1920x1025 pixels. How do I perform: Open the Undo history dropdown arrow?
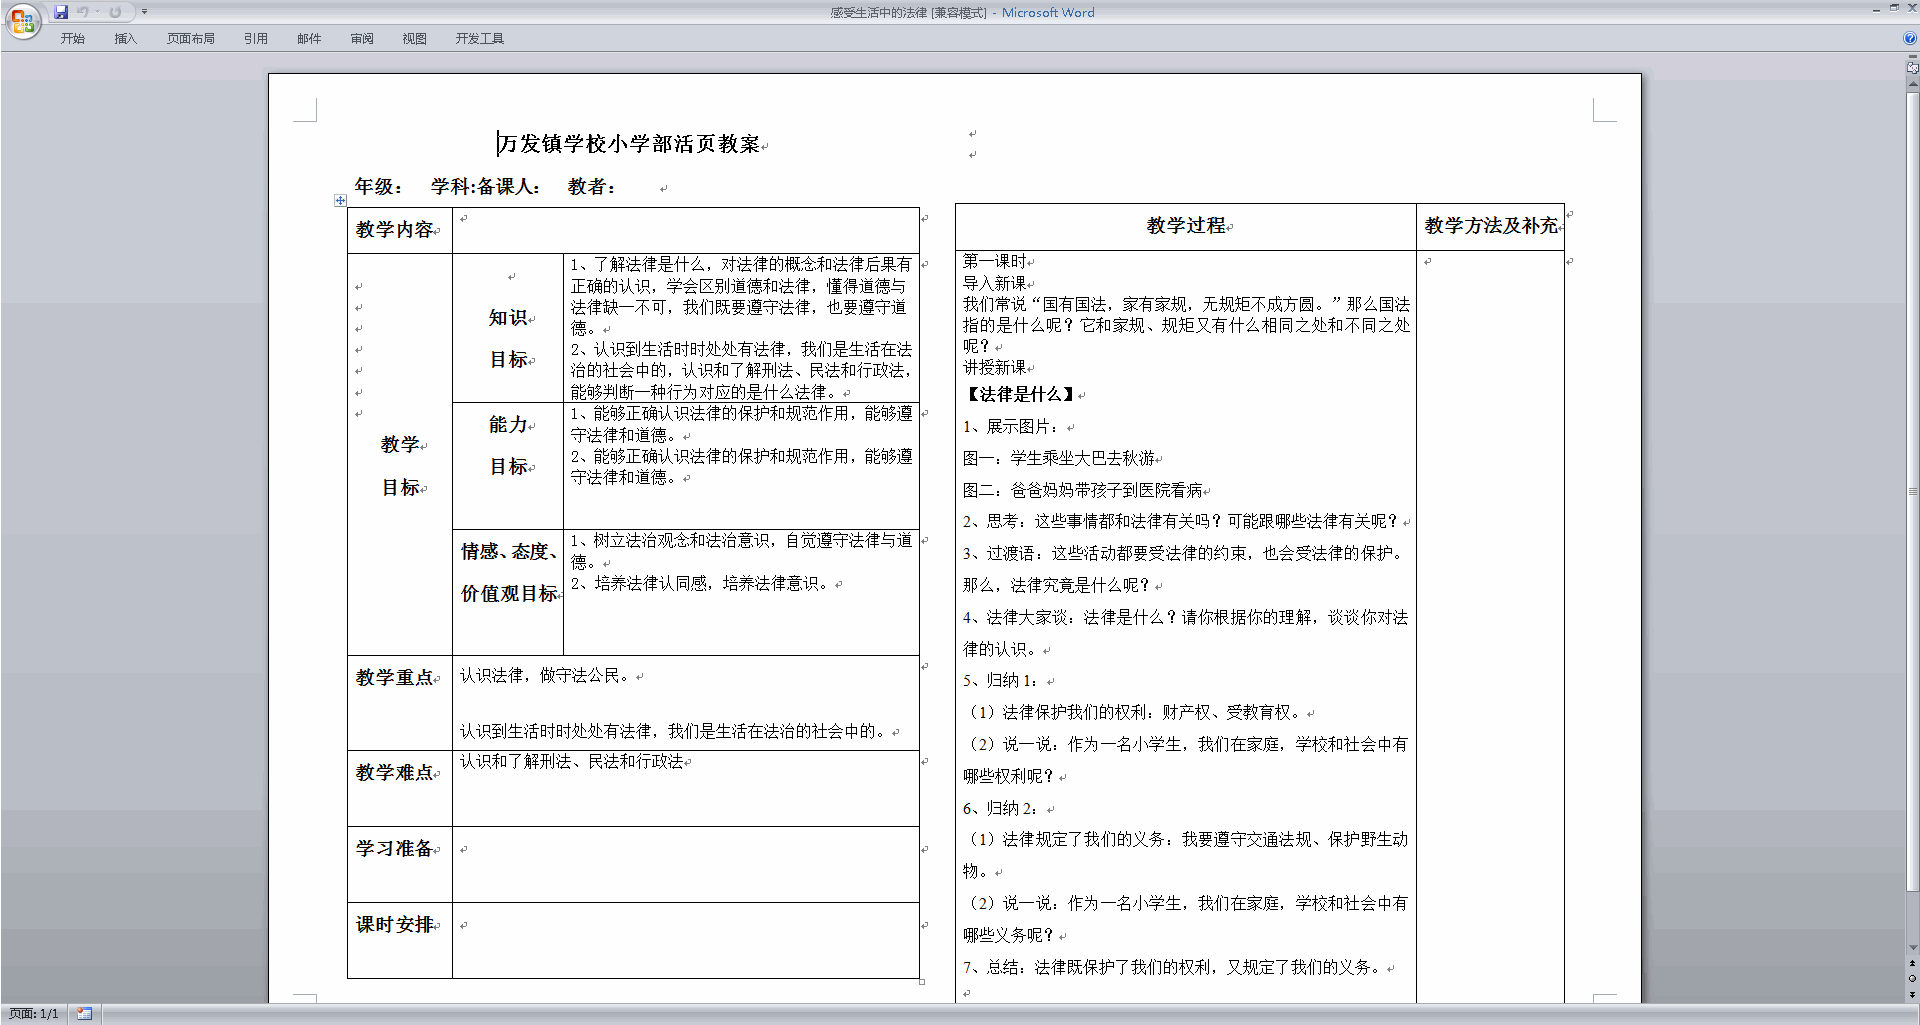[97, 12]
